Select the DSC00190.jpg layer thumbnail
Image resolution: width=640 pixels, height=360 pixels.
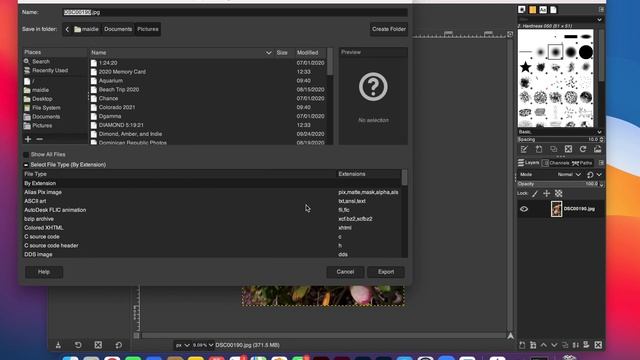(556, 209)
